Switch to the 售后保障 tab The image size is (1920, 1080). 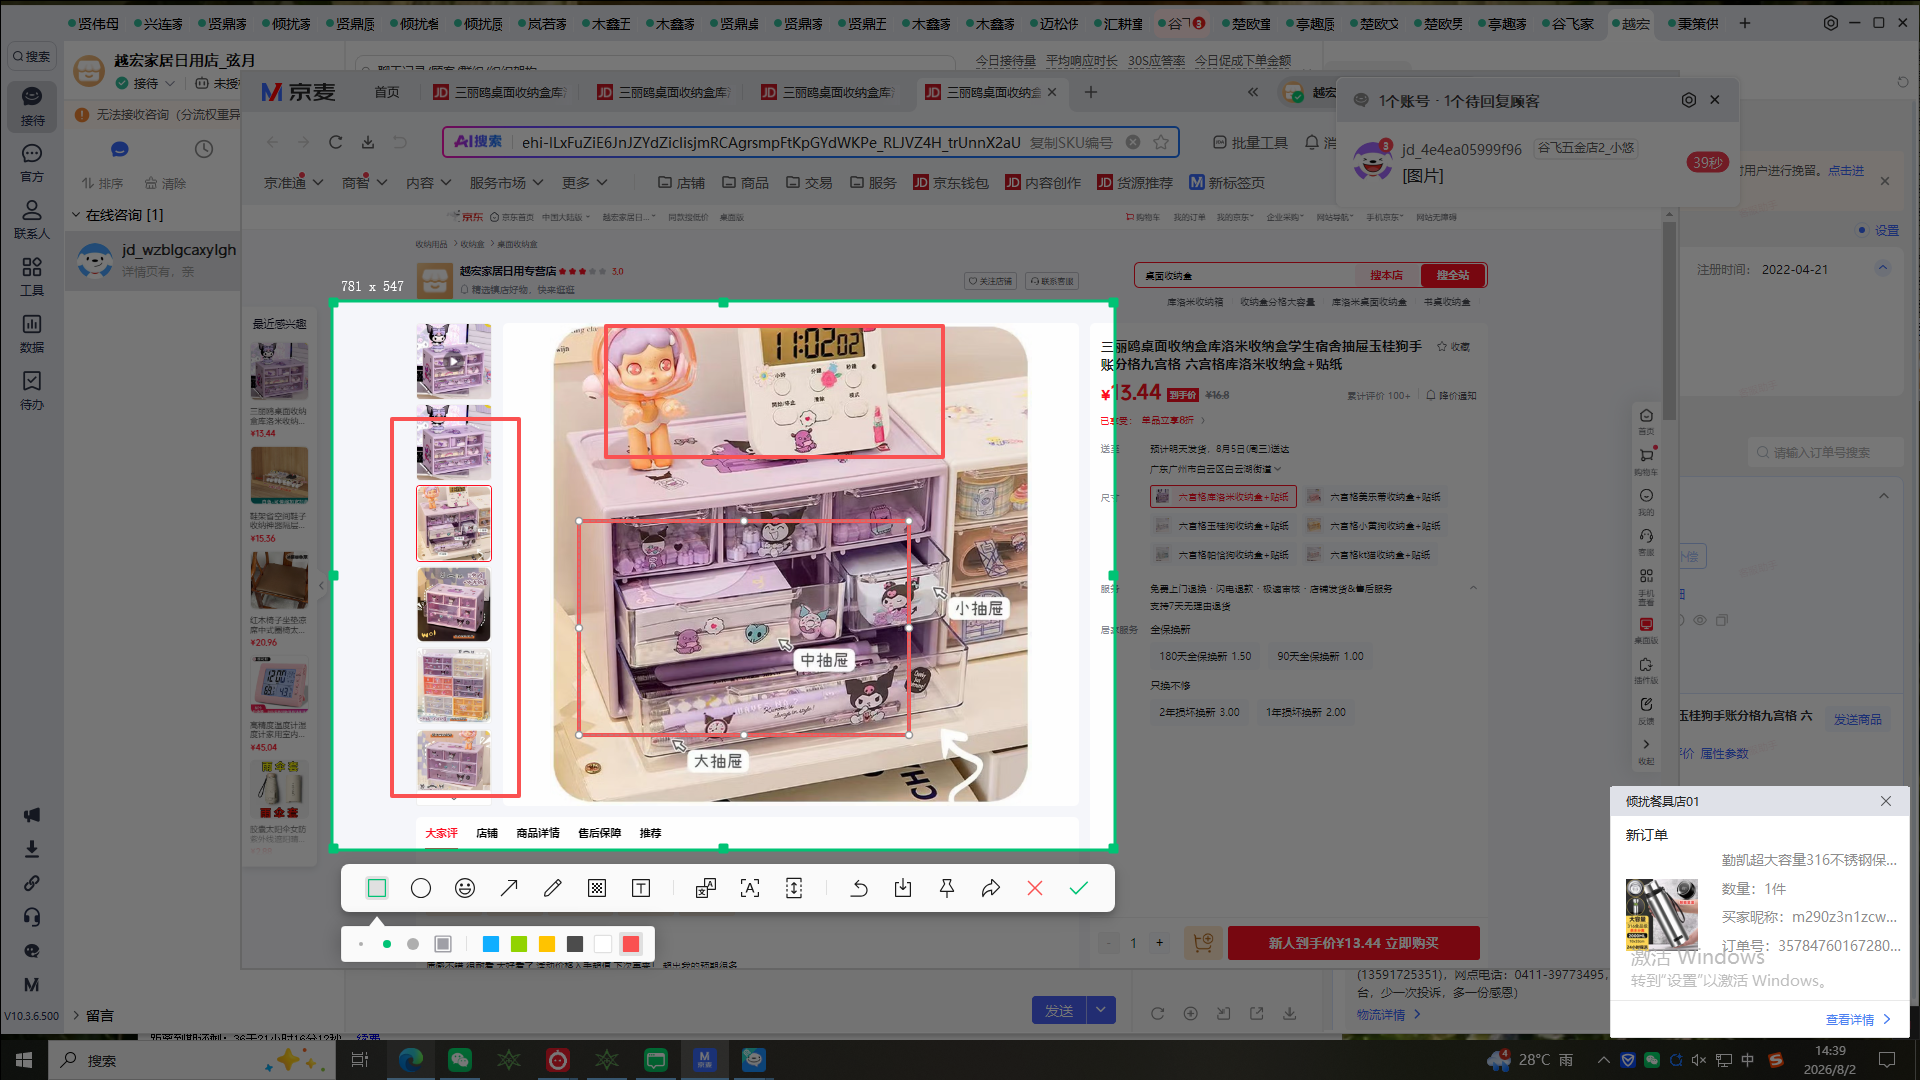click(599, 833)
